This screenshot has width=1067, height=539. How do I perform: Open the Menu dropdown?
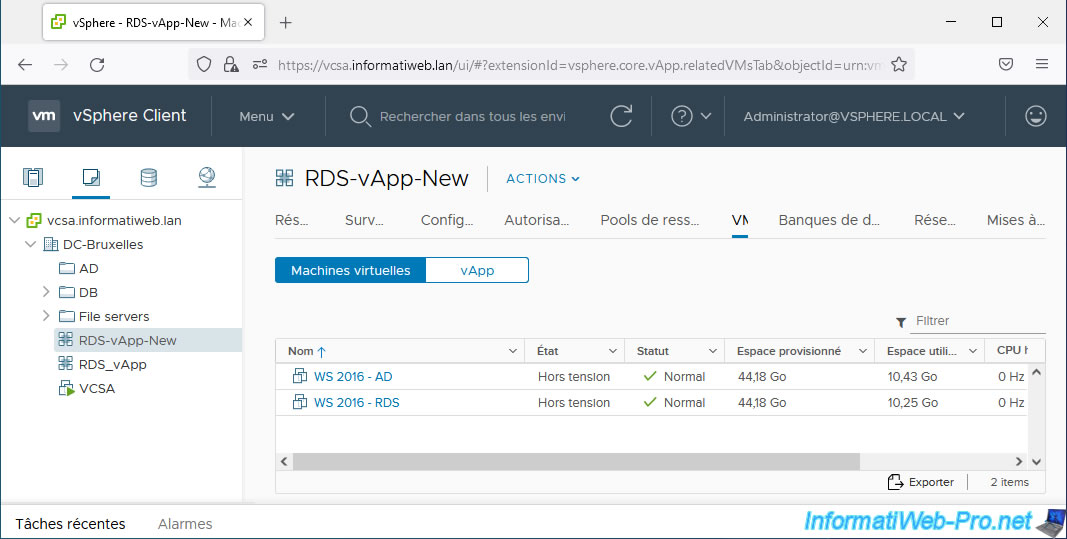pyautogui.click(x=267, y=116)
